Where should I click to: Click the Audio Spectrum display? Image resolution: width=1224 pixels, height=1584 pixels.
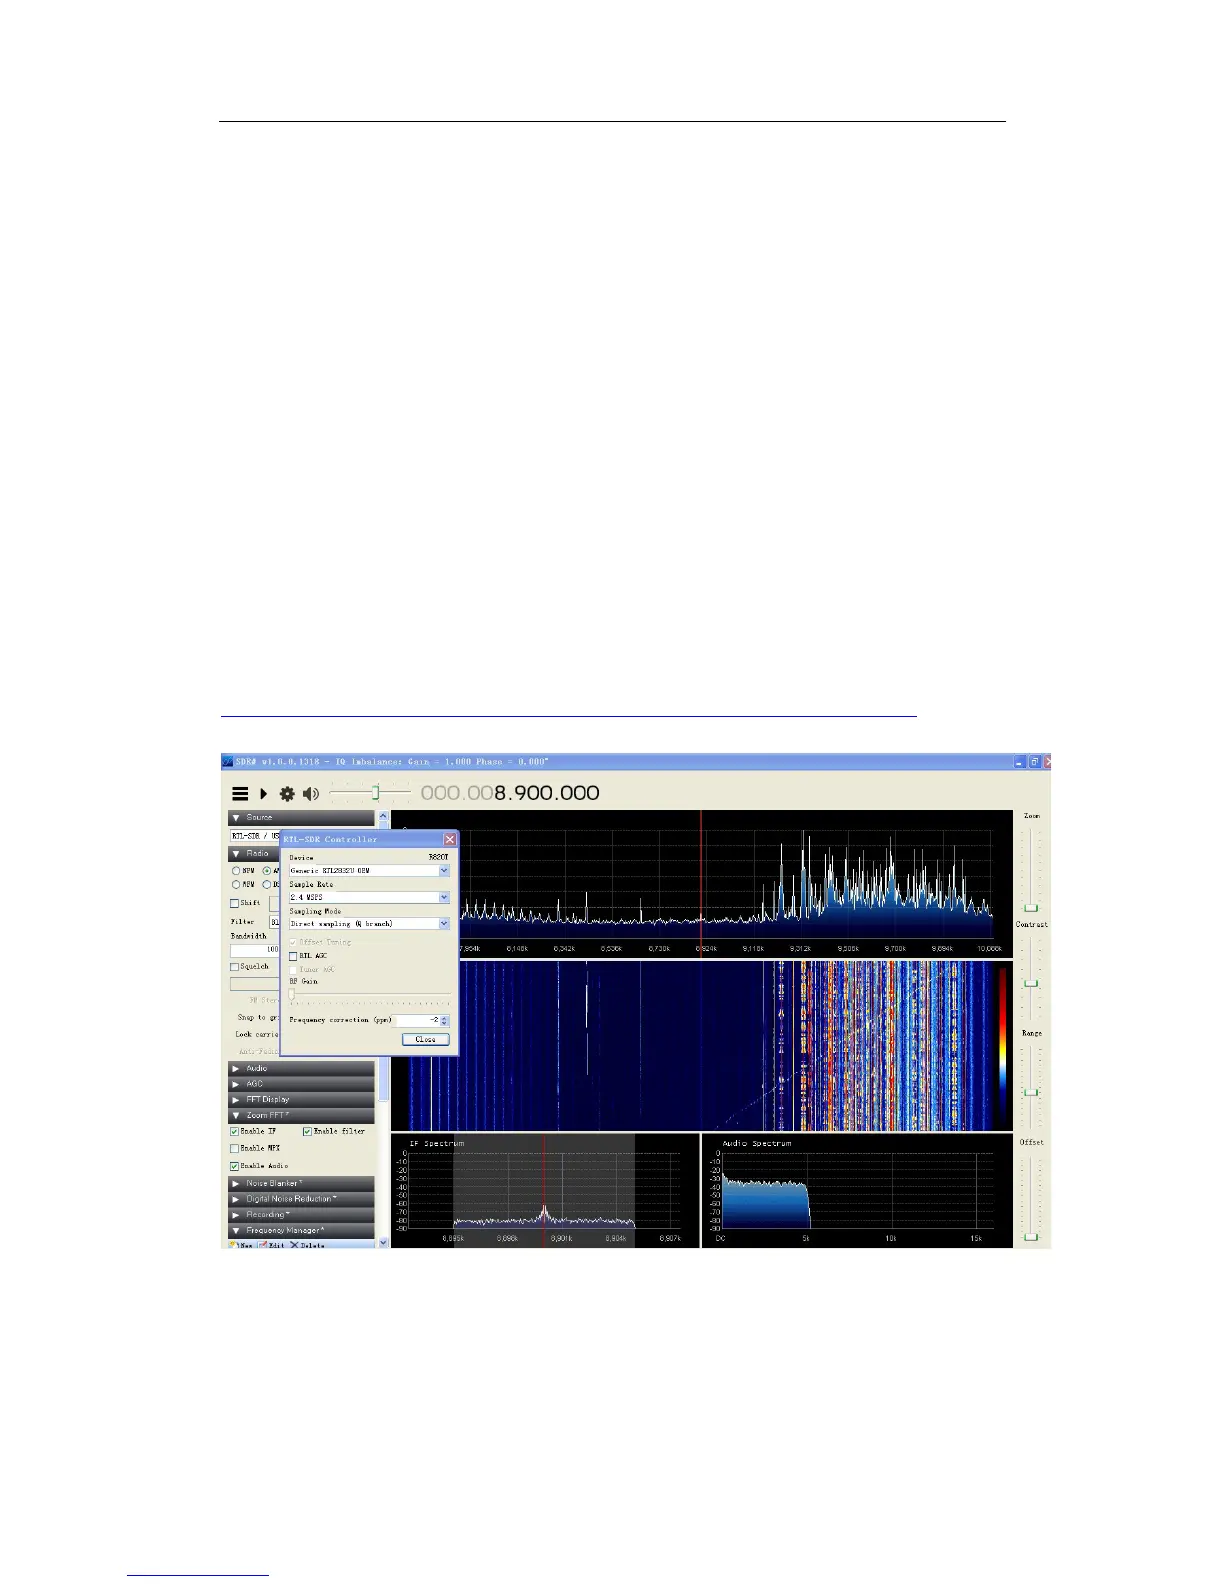click(x=858, y=1190)
